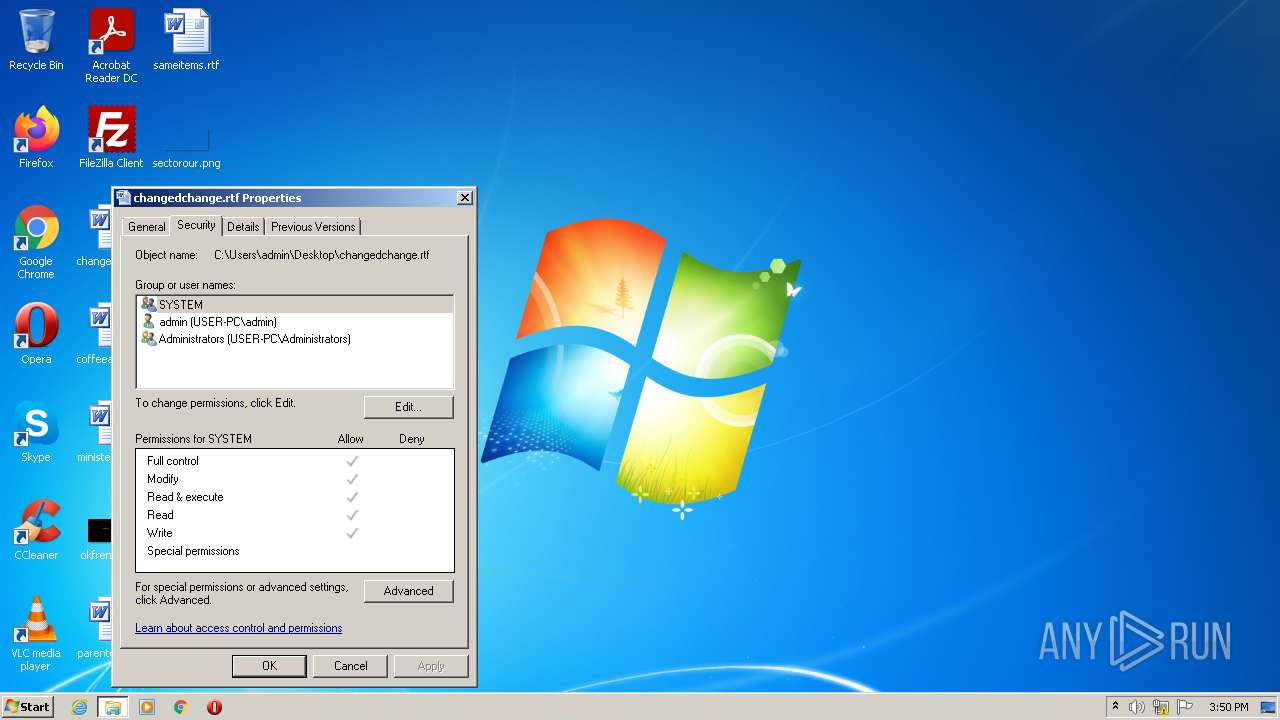Open media player taskbar icon
The image size is (1280, 720).
pos(147,707)
